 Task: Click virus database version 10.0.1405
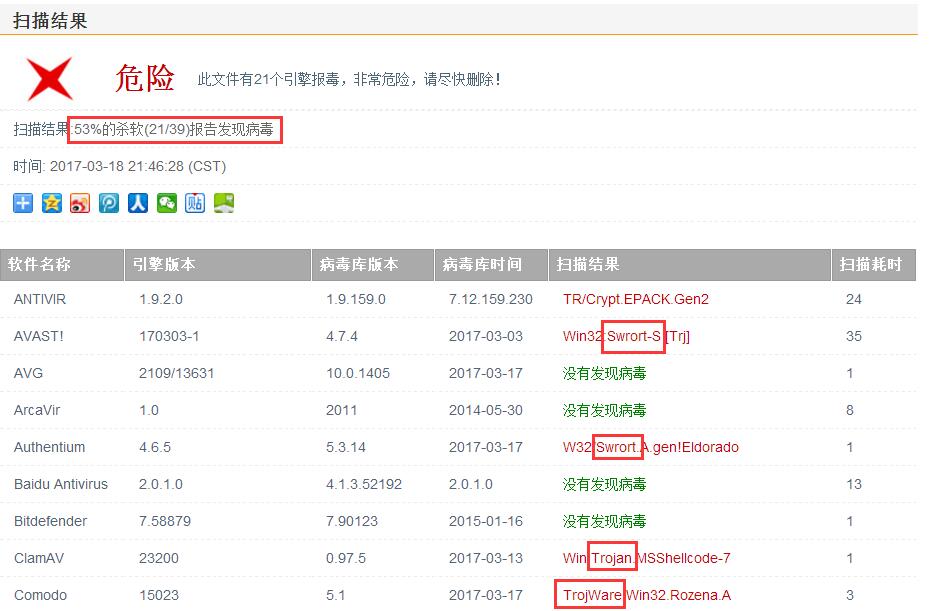[x=358, y=373]
